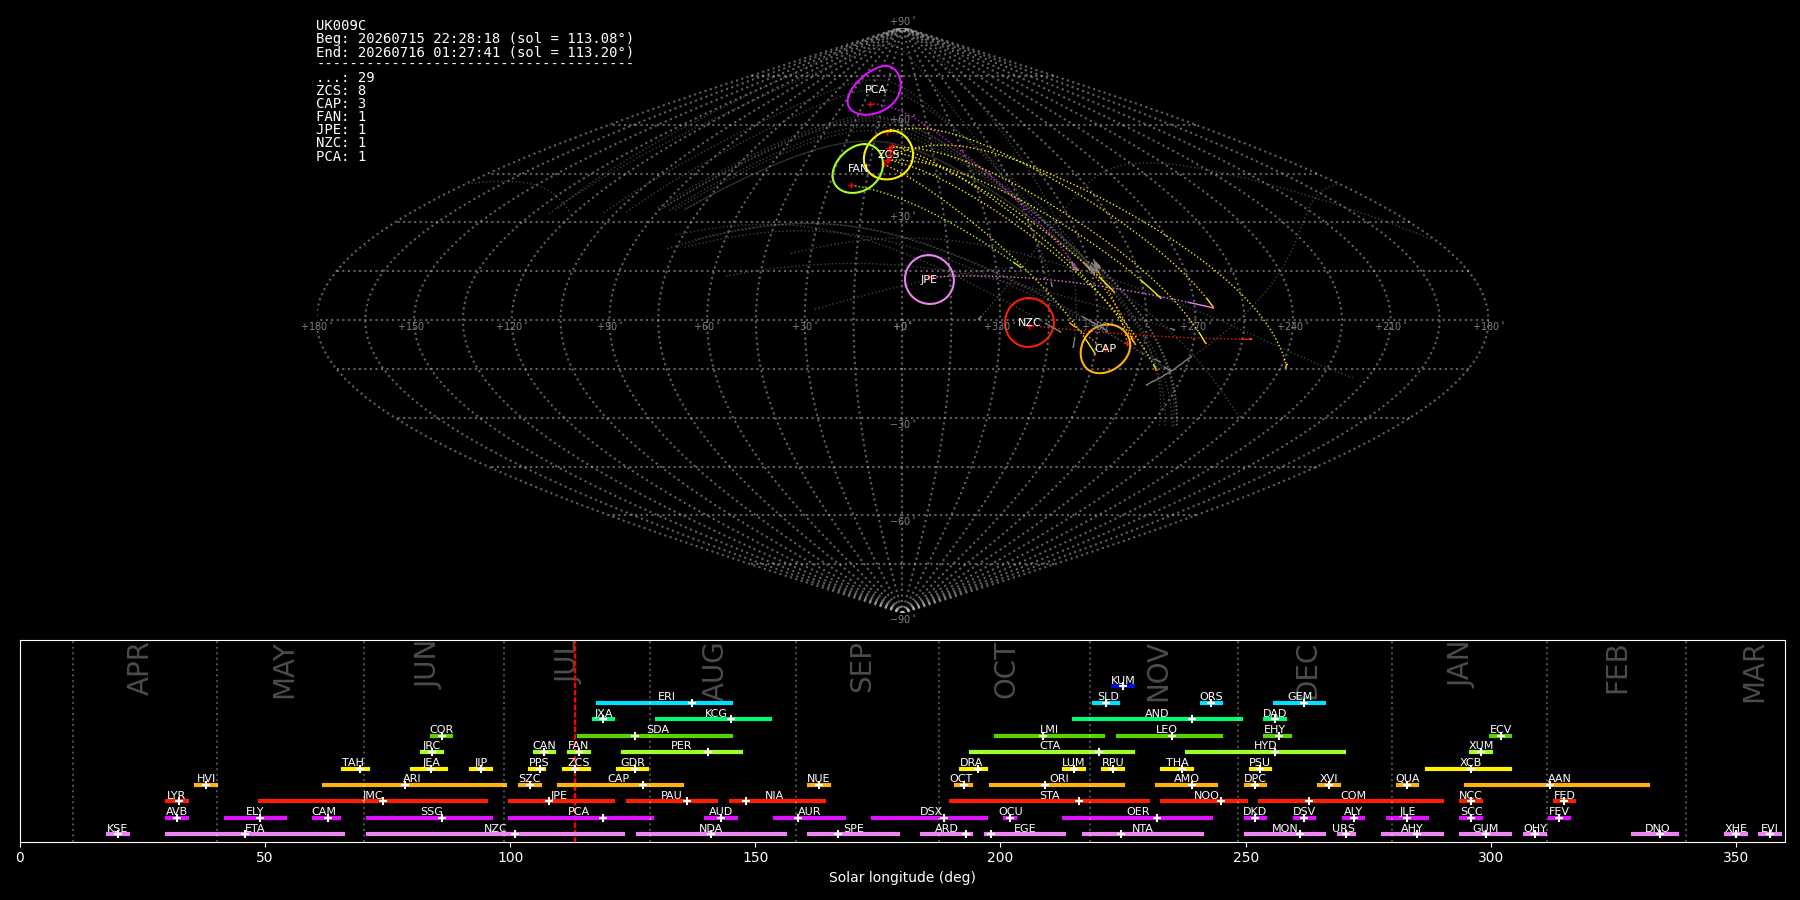This screenshot has width=1800, height=900.
Task: Click the HYD shower bar
Action: (1265, 752)
